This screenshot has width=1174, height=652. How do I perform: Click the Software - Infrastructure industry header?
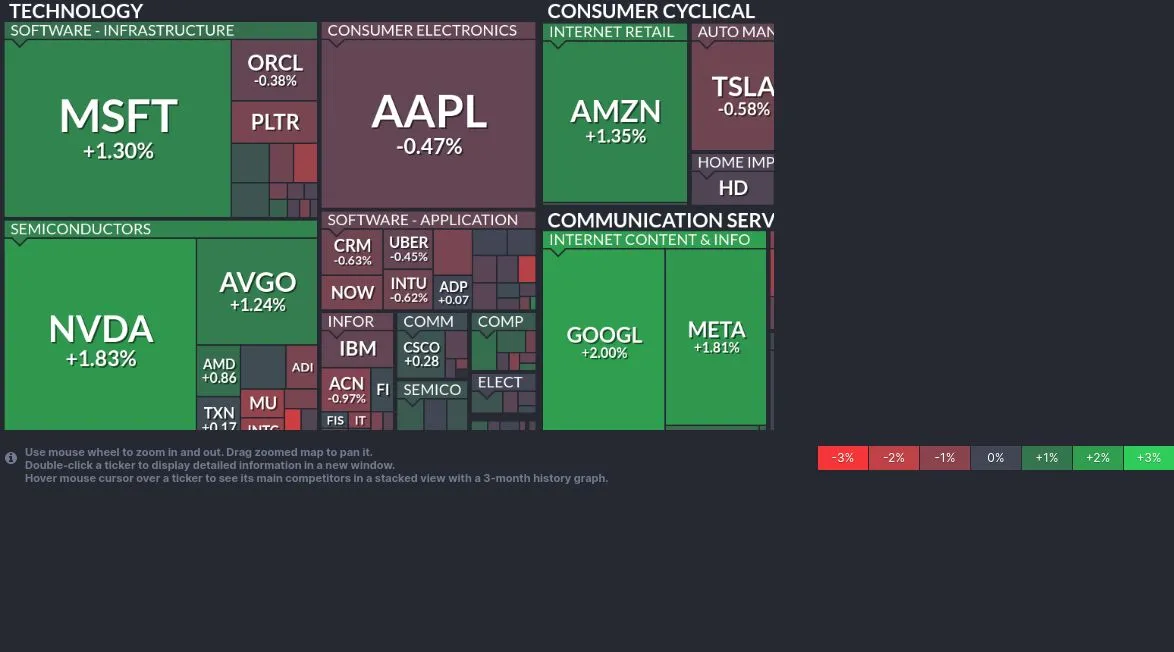pos(122,31)
